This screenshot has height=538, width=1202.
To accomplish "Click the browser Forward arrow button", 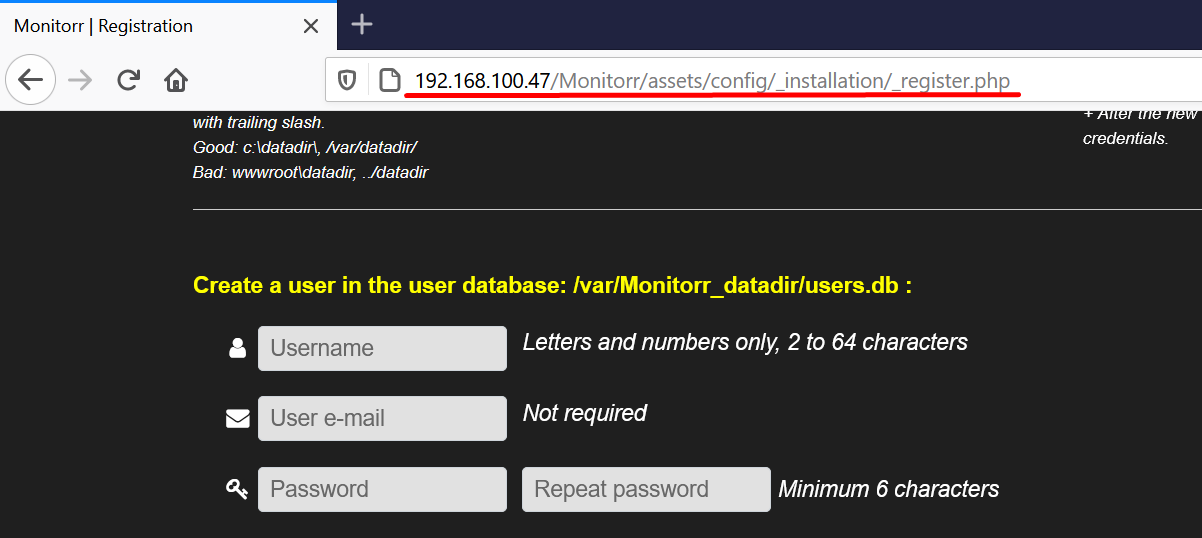I will (79, 80).
